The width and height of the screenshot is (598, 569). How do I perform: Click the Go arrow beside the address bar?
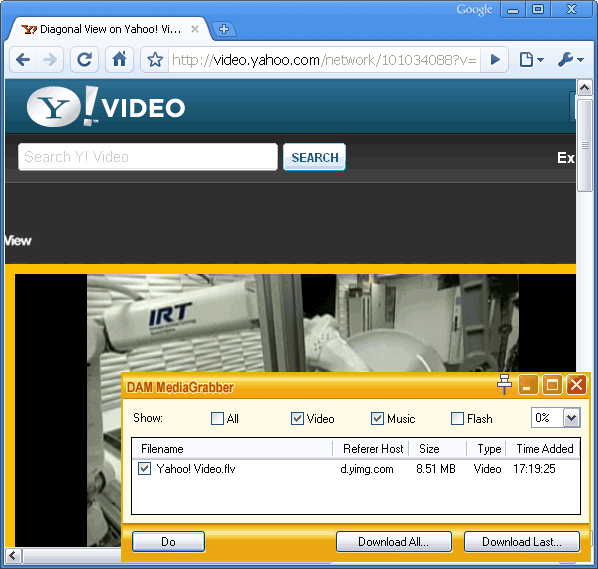(495, 59)
